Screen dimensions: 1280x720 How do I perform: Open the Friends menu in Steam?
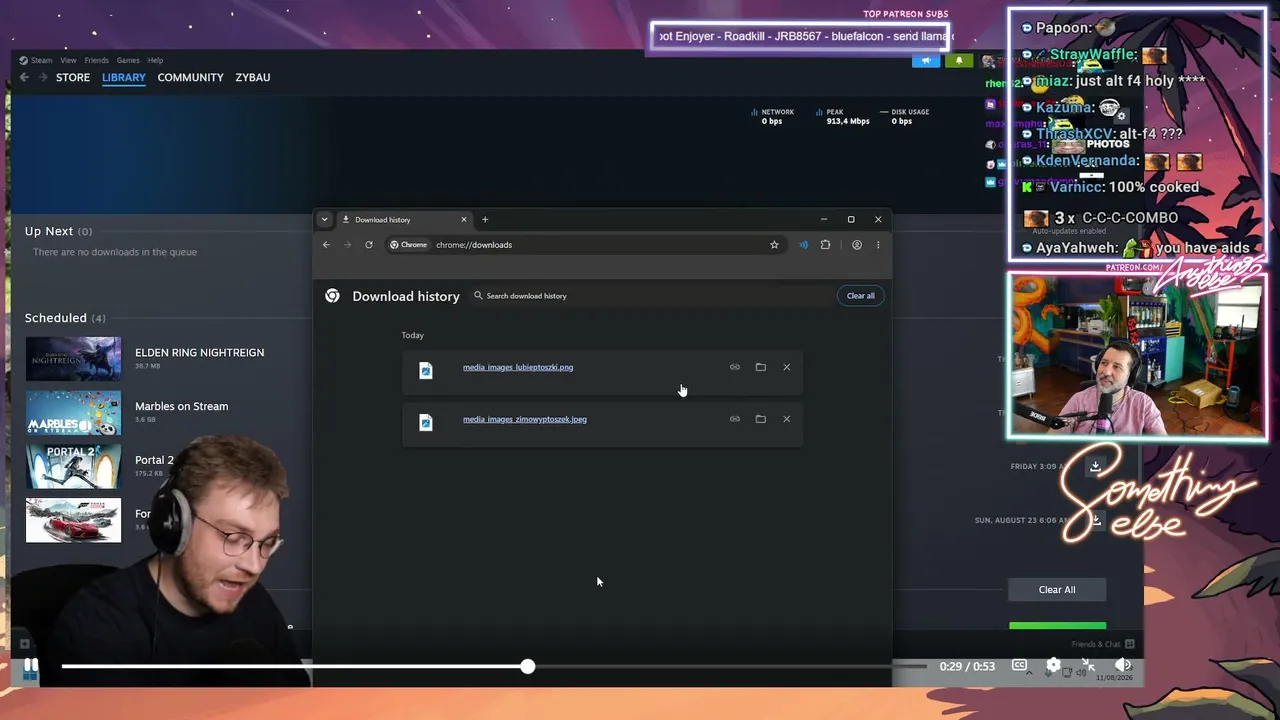point(97,60)
